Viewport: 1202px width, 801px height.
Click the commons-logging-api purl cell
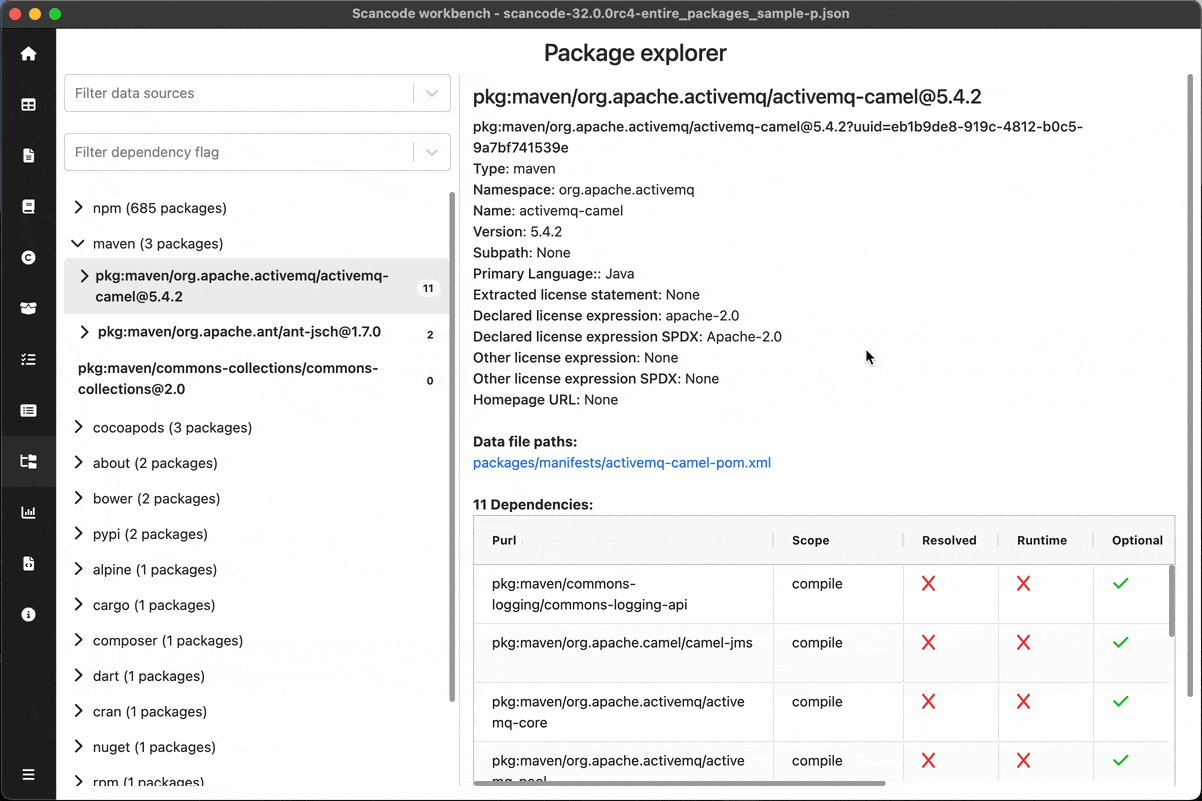tap(623, 594)
